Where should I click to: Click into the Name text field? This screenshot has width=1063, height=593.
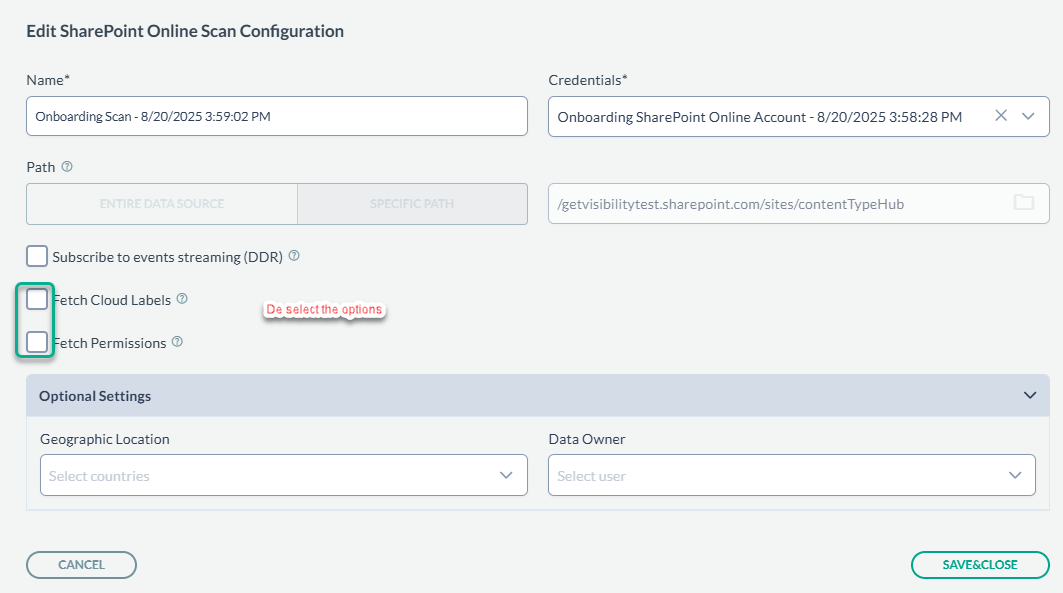click(276, 116)
